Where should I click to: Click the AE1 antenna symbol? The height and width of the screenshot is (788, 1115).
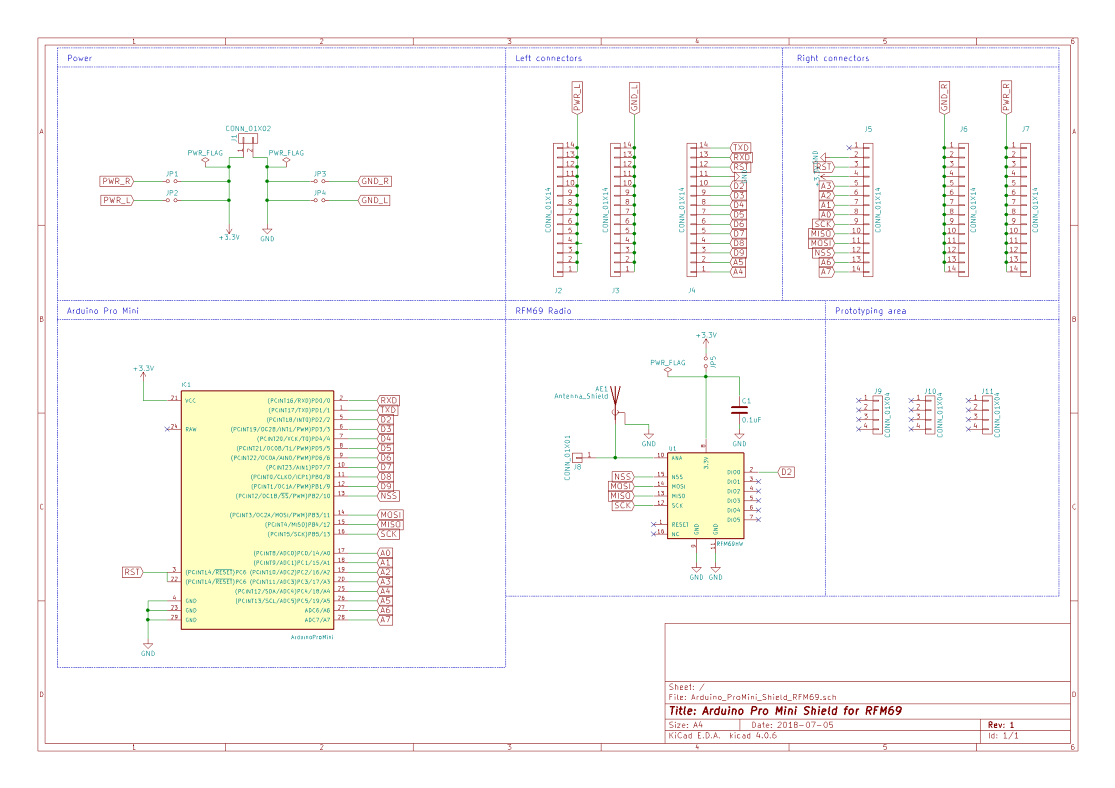tap(616, 400)
